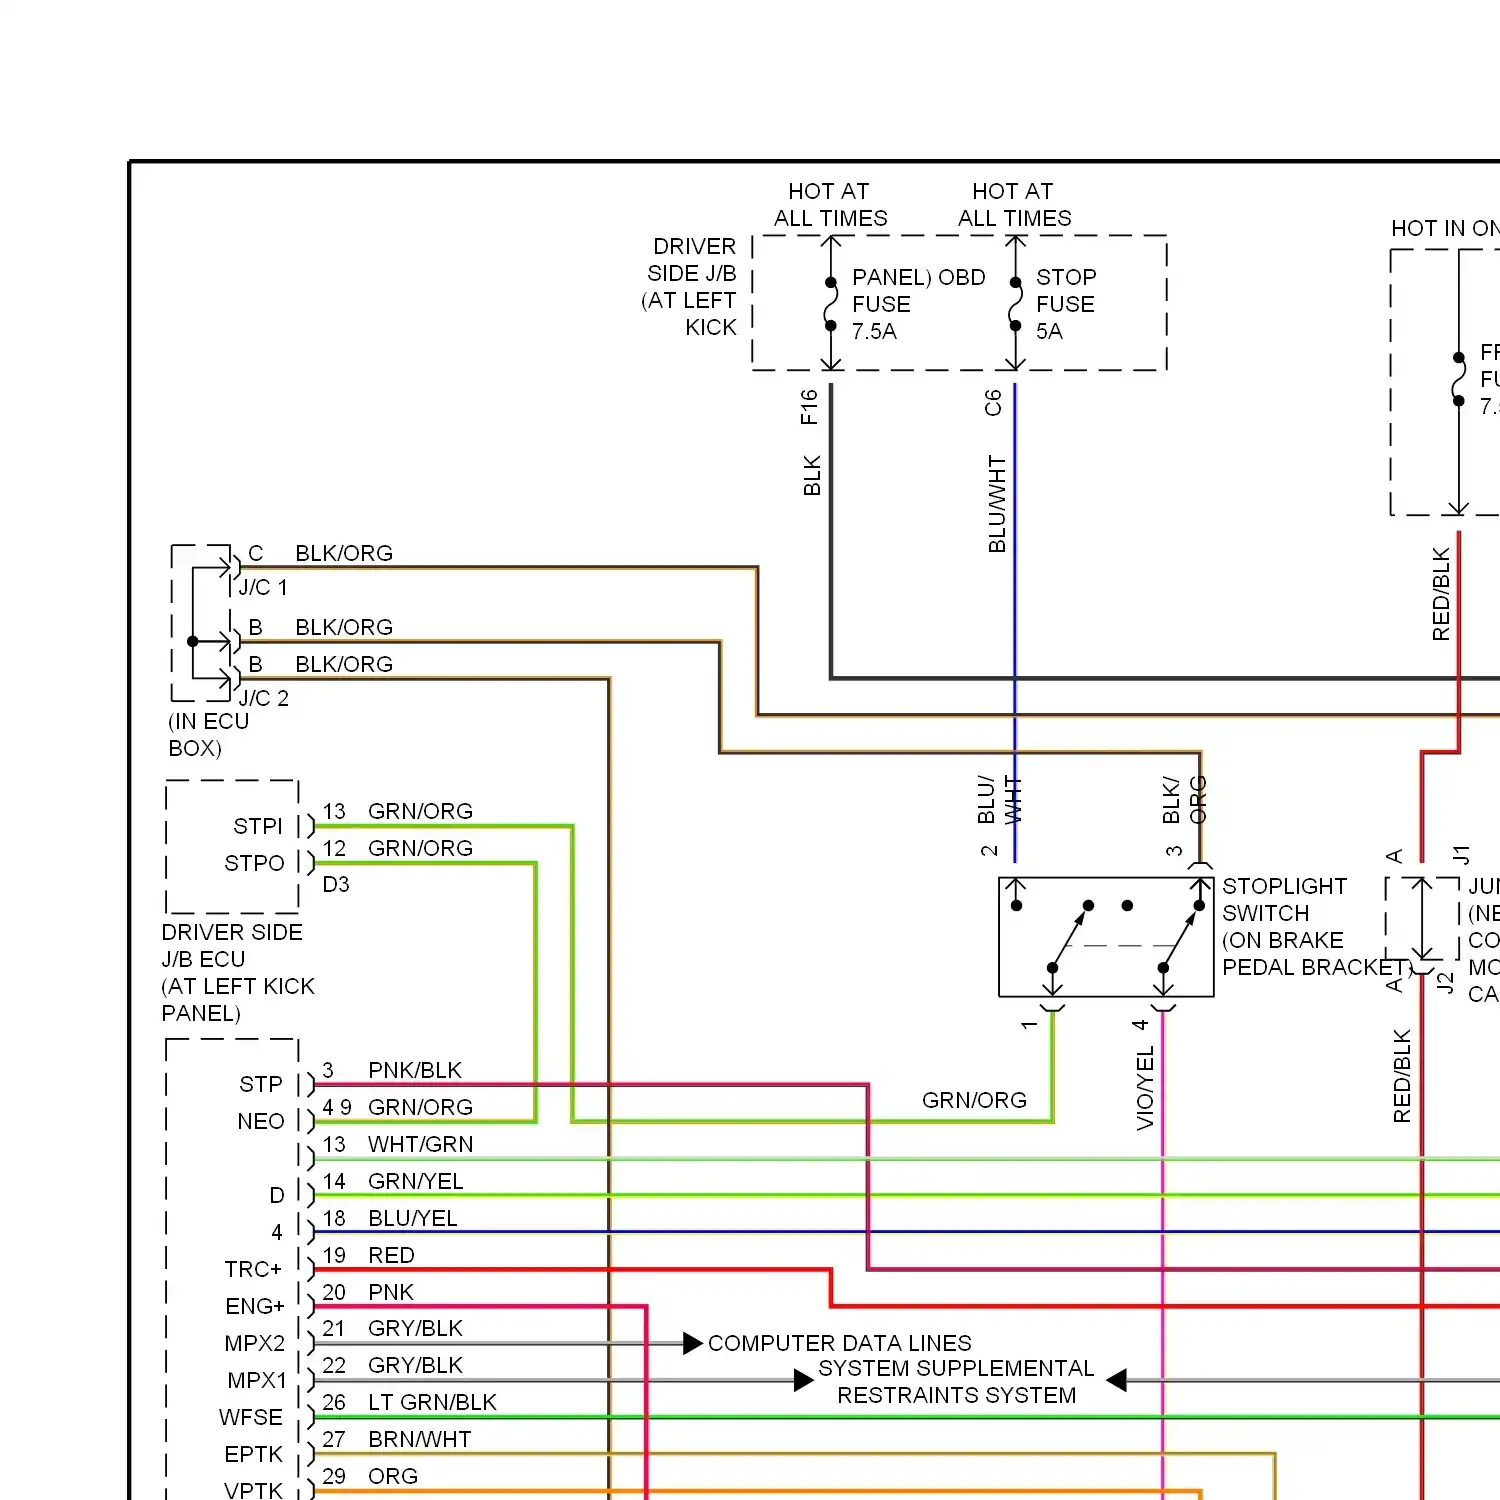Click the VPTK terminal label
Image resolution: width=1500 pixels, height=1500 pixels.
point(254,1490)
